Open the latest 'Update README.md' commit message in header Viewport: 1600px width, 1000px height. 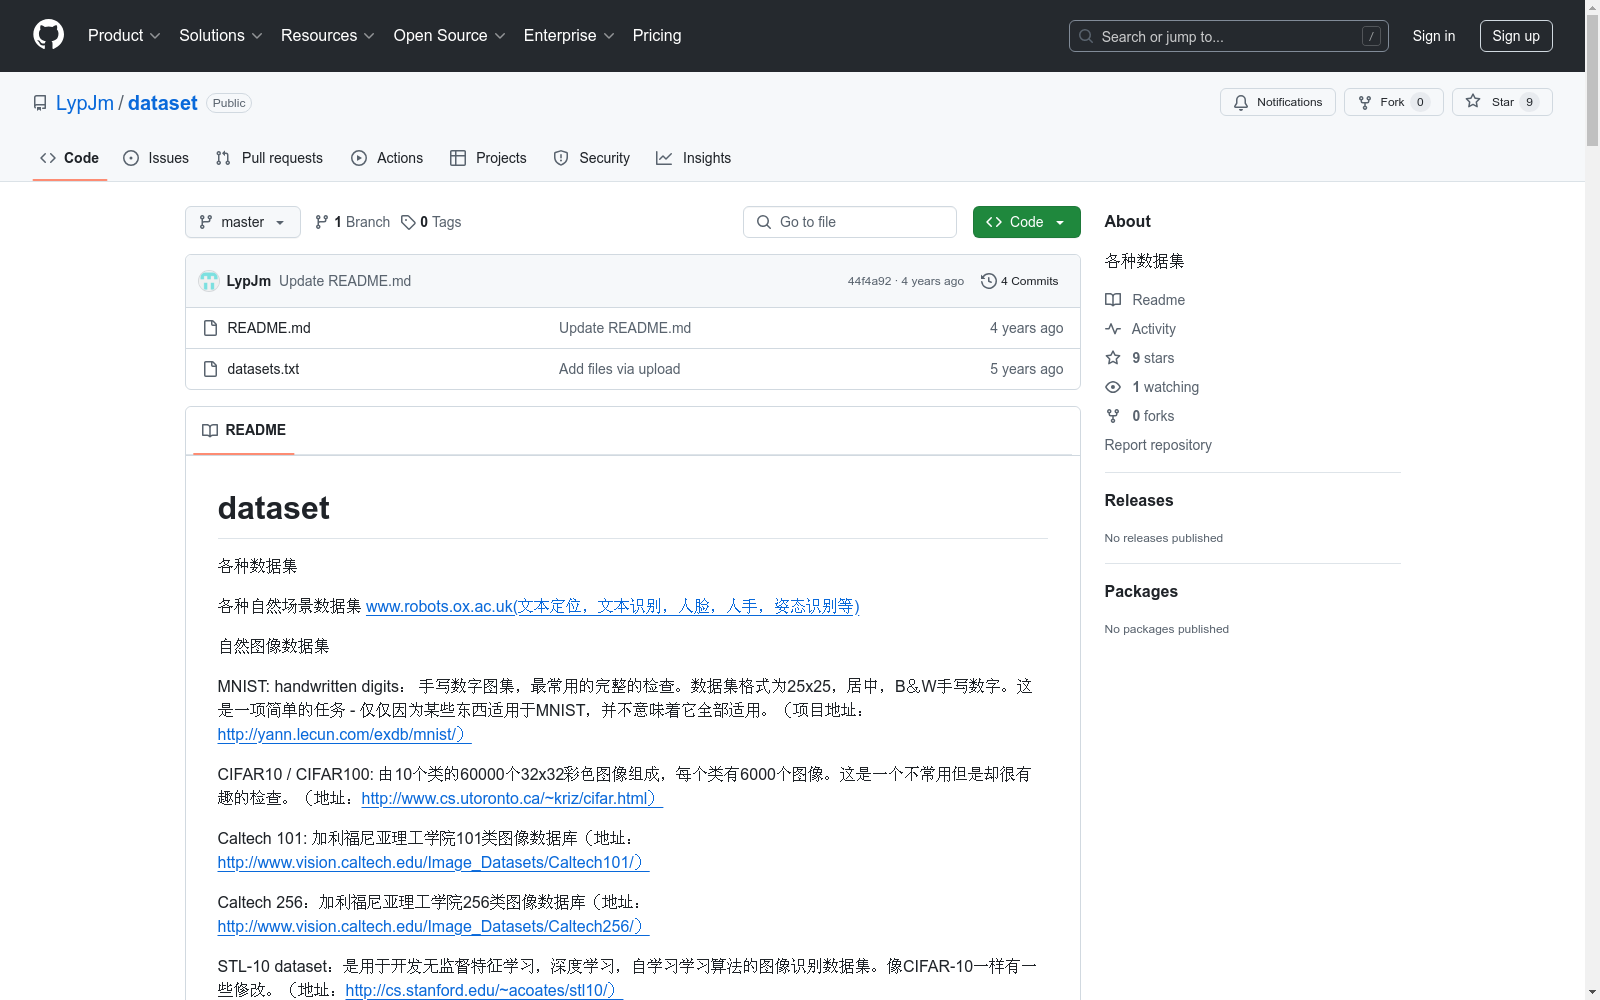345,281
